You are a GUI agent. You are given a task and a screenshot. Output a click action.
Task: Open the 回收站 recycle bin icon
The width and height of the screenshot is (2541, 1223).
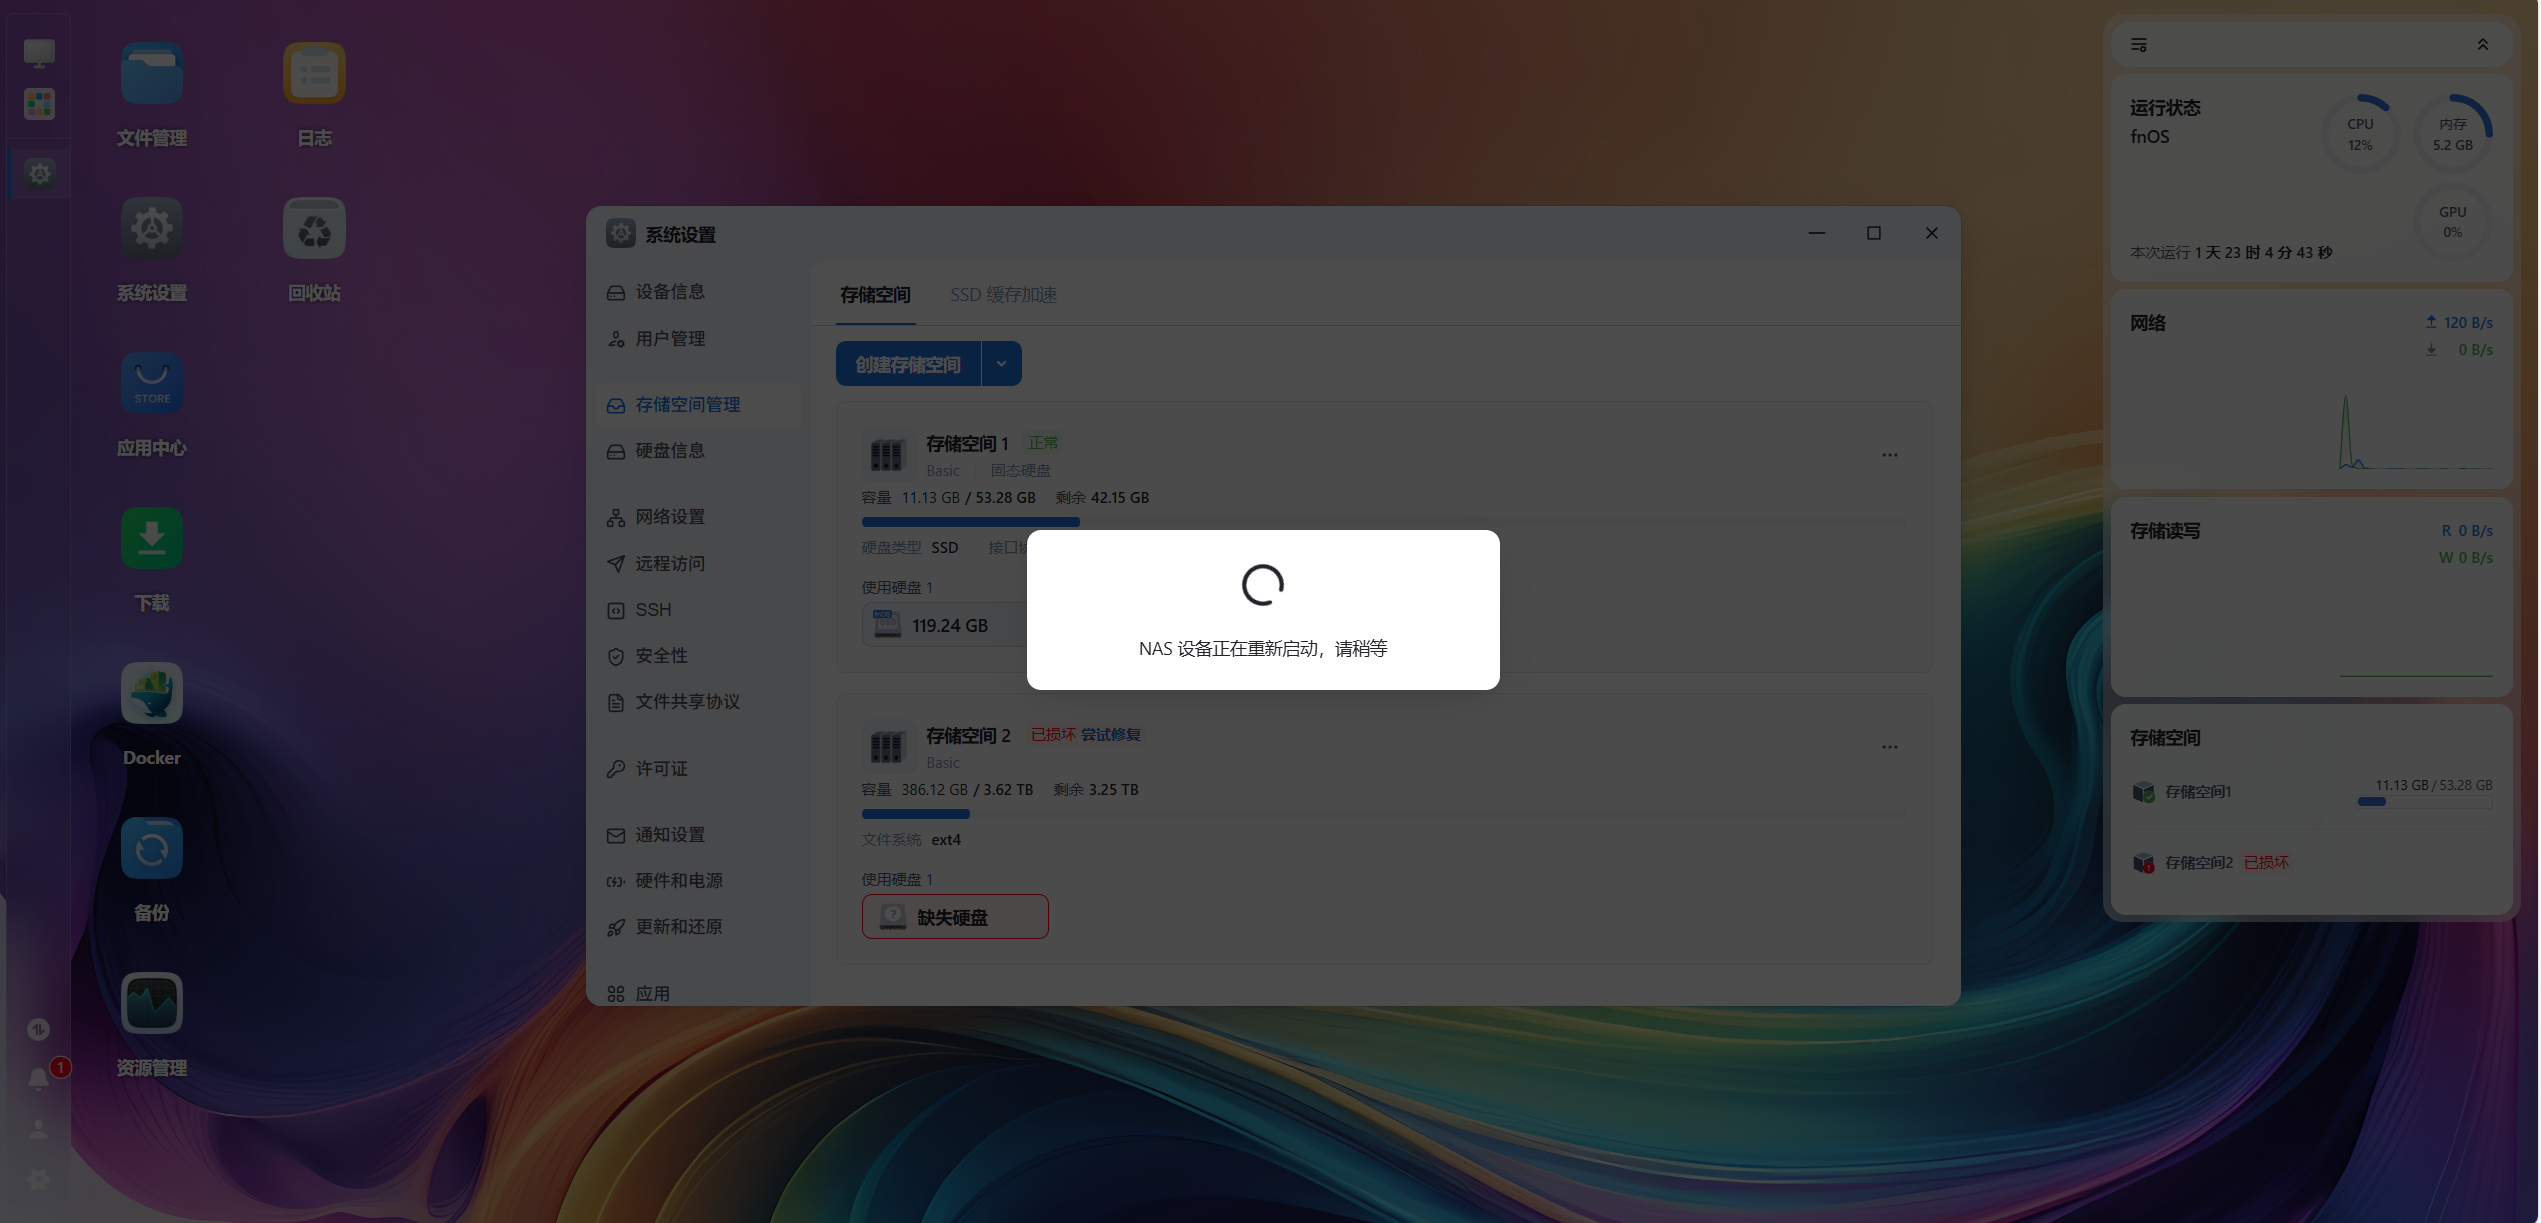[x=314, y=228]
